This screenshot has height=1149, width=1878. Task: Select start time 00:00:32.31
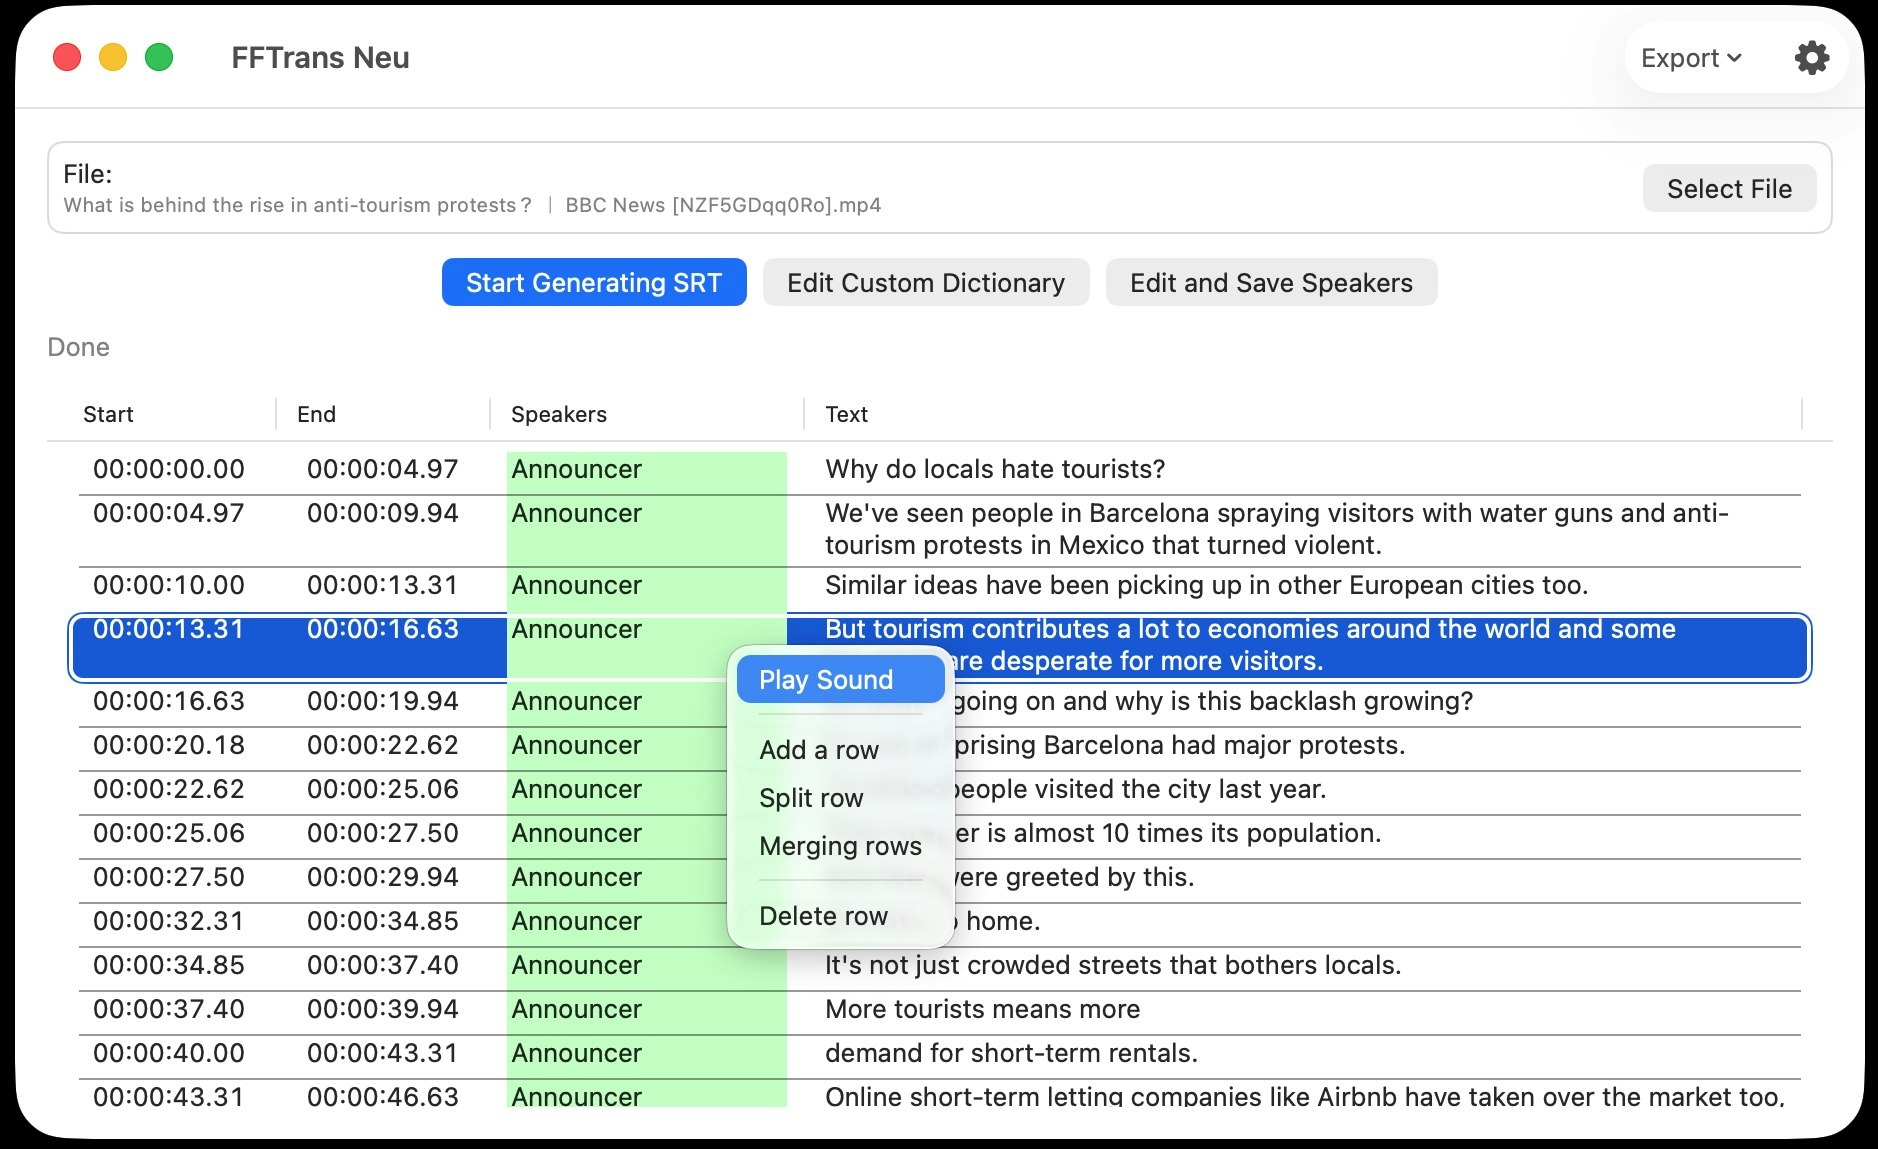169,921
